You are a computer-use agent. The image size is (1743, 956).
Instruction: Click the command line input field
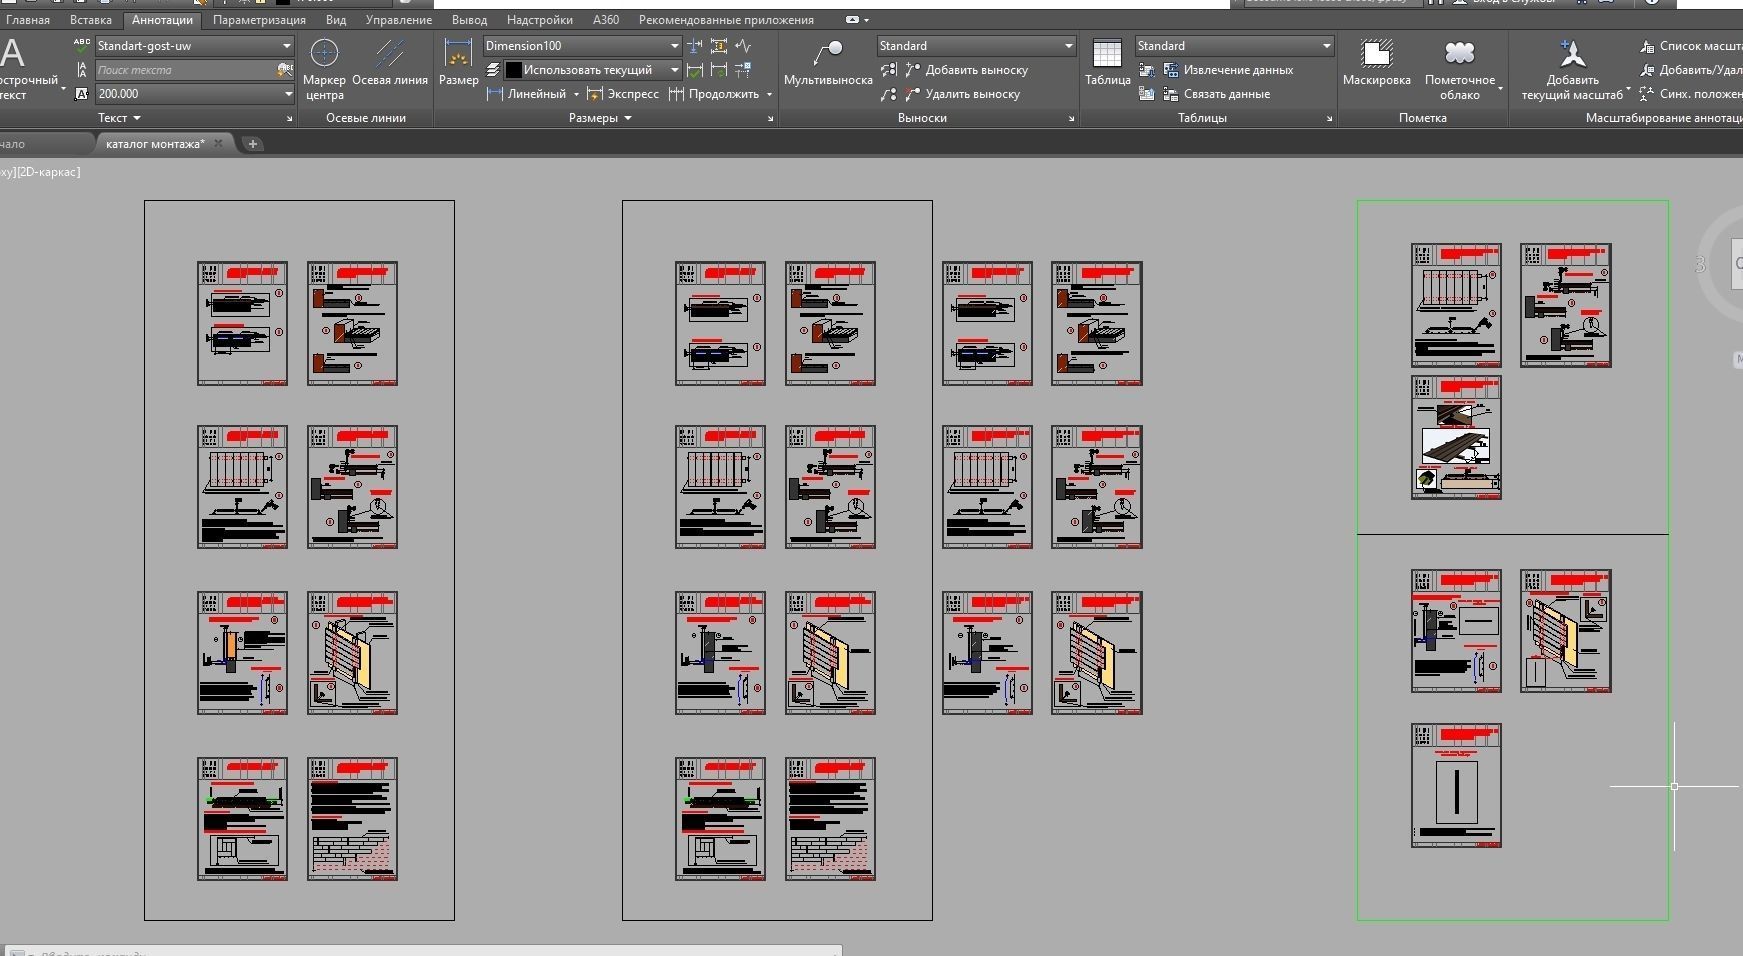[425, 952]
